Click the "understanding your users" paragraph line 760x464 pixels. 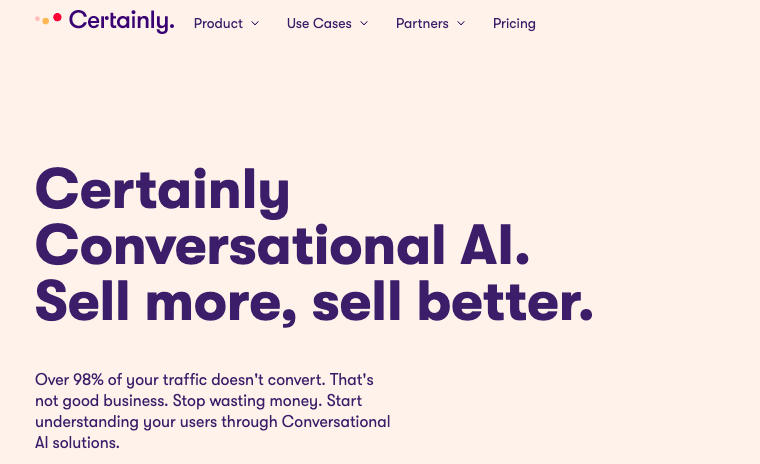coord(212,422)
